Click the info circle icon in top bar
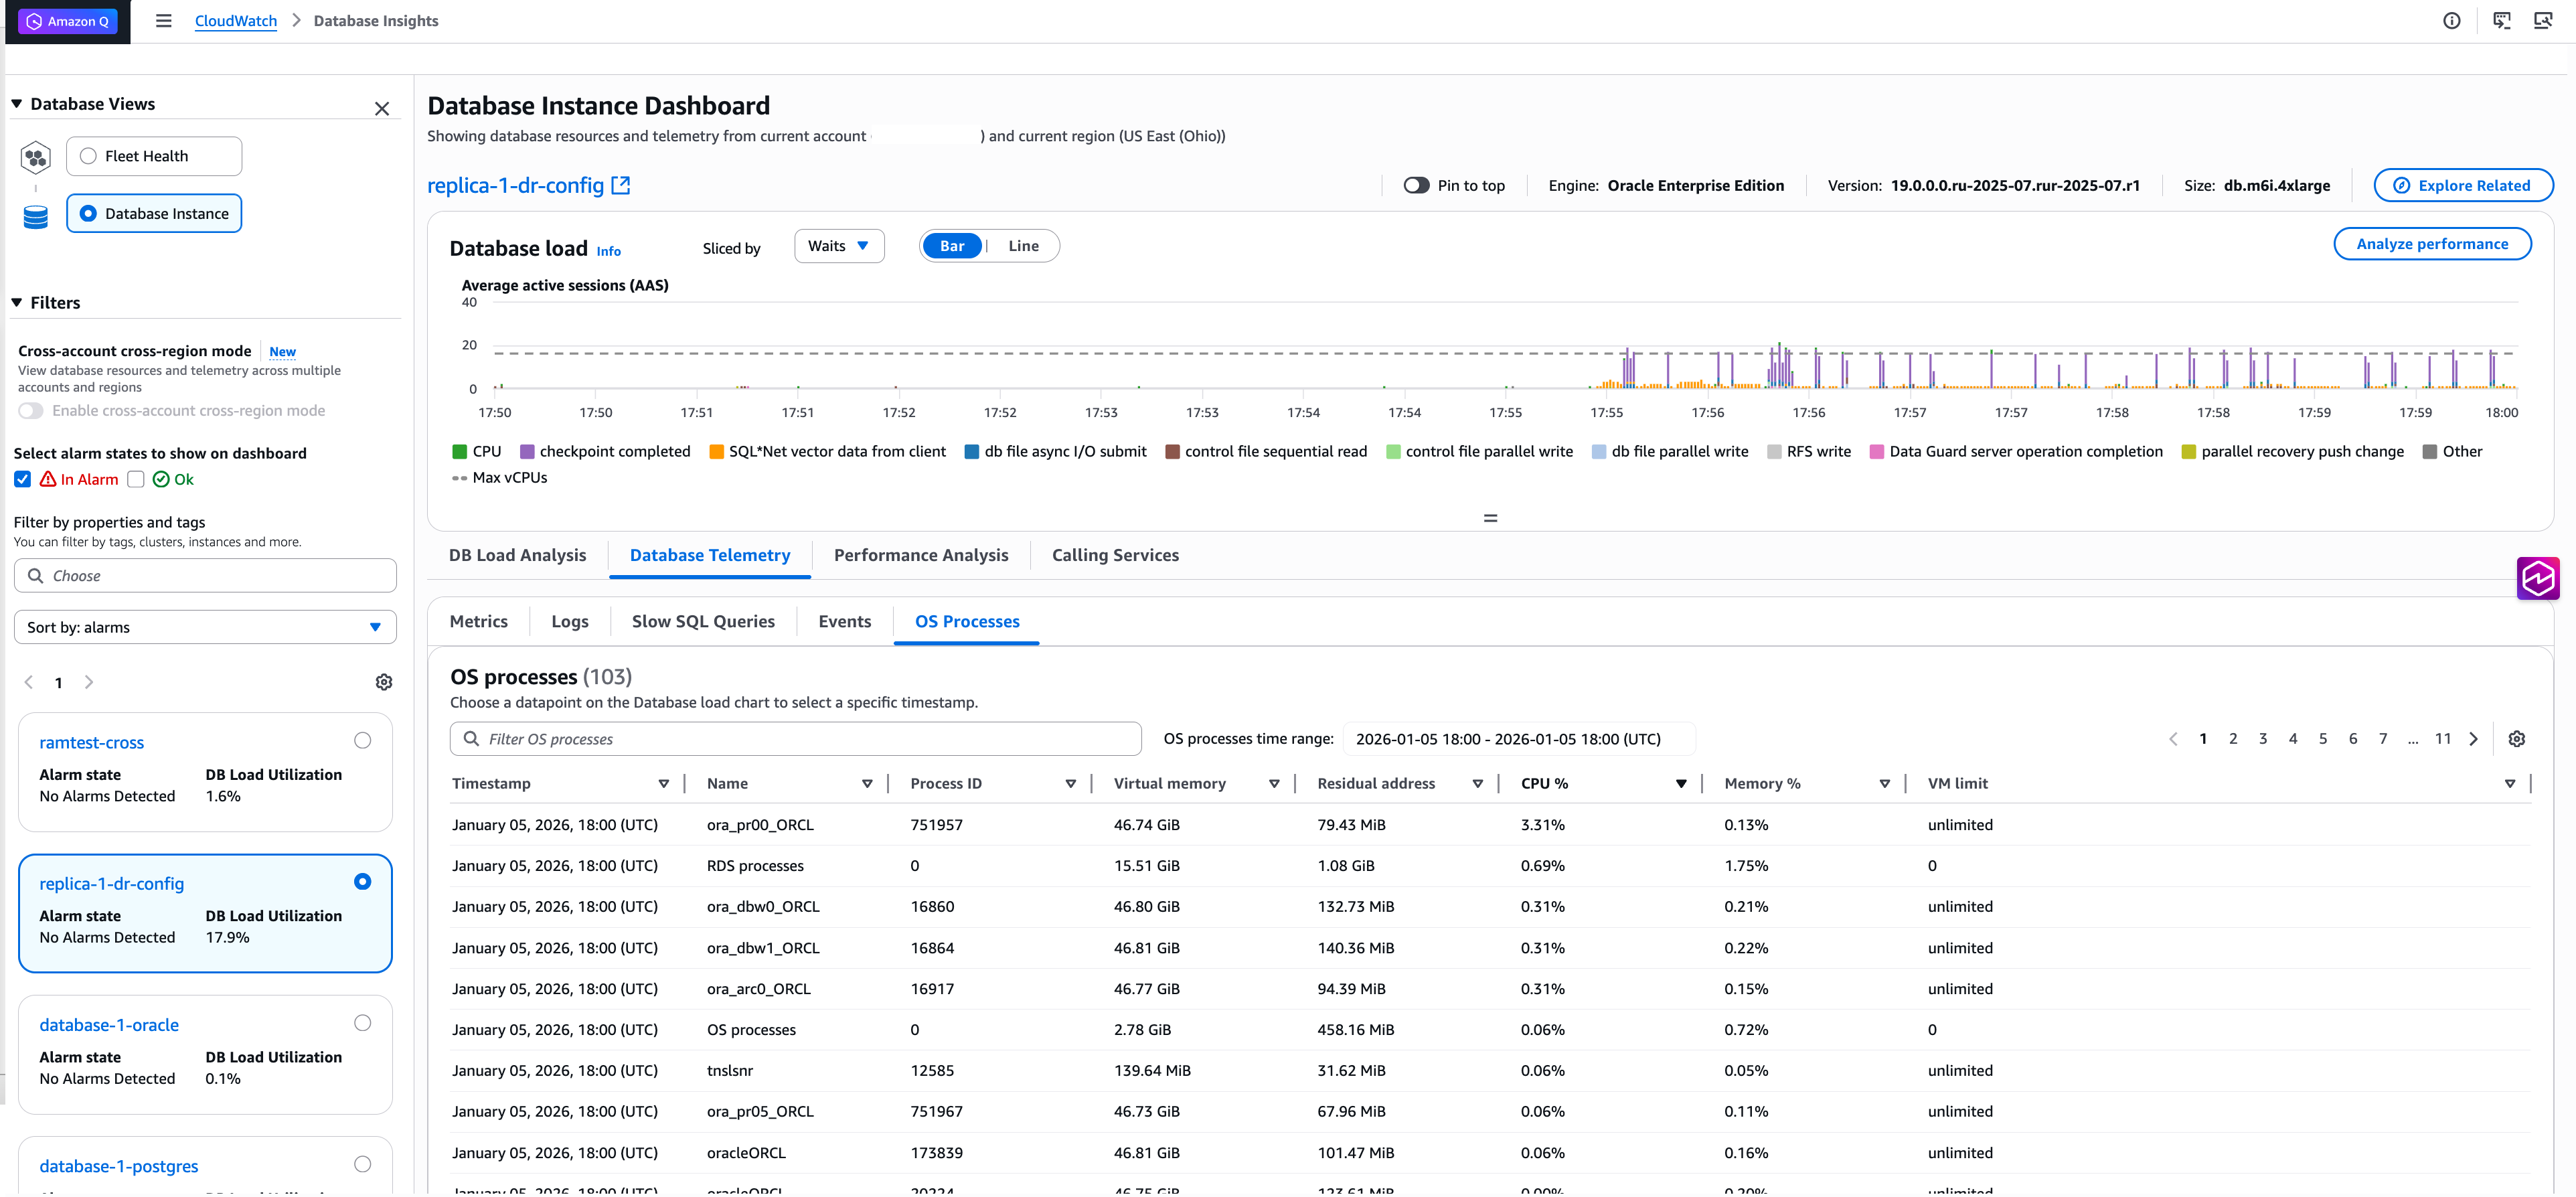Screen dimensions: 2576x1197 pyautogui.click(x=2451, y=21)
